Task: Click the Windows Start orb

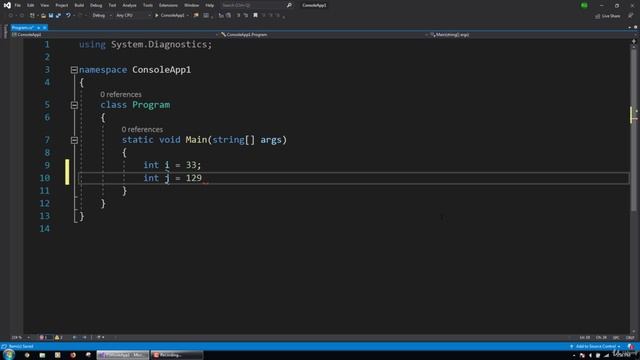Action: coord(9,355)
